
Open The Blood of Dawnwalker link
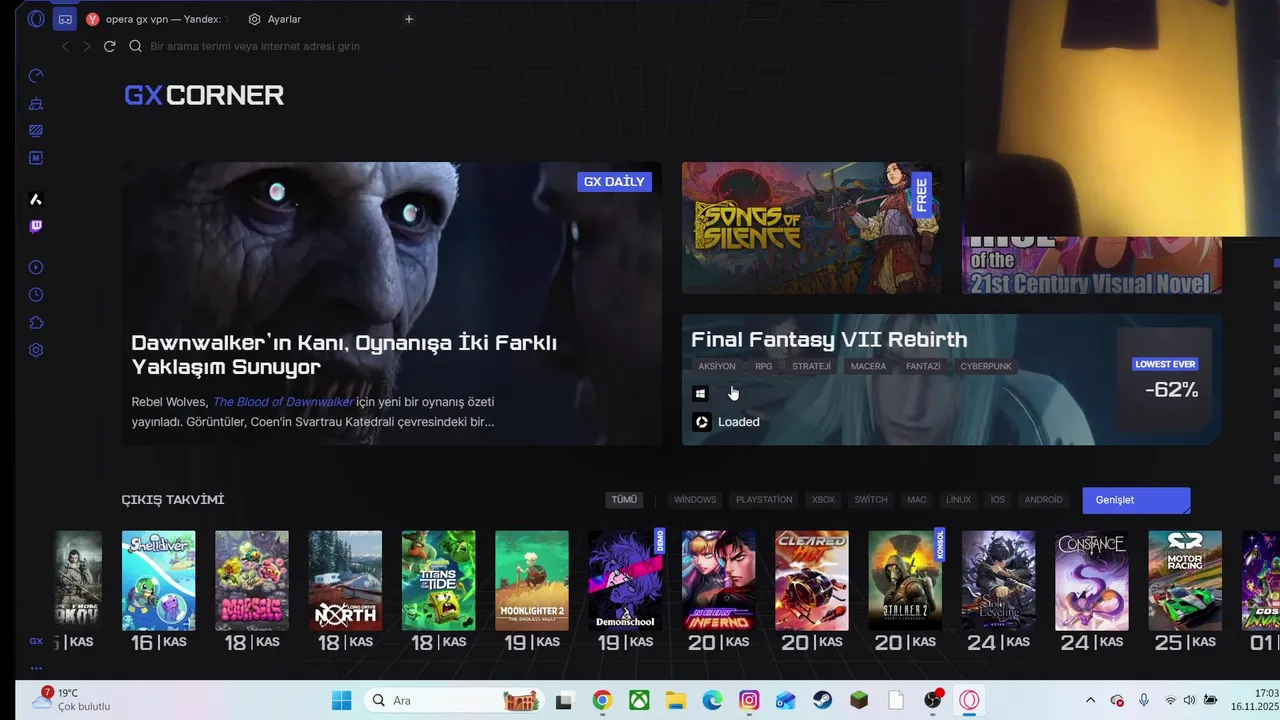[x=283, y=402]
